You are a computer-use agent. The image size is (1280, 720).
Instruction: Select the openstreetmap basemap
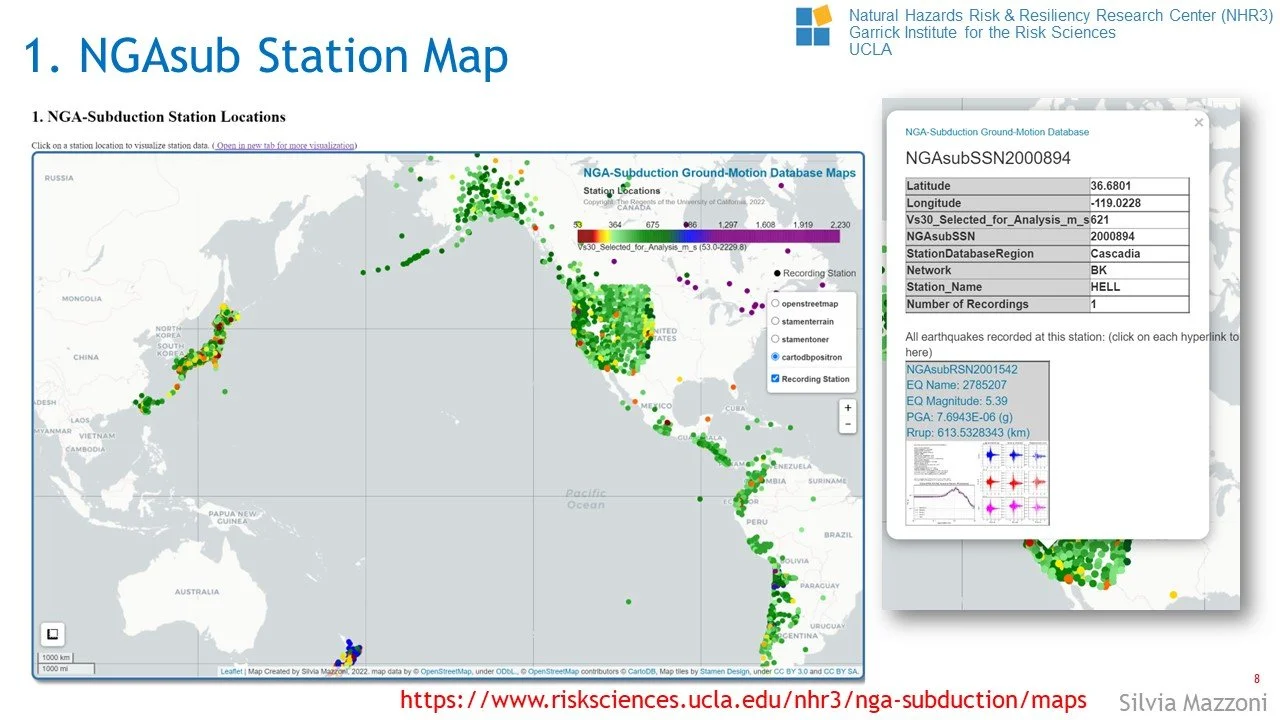775,303
